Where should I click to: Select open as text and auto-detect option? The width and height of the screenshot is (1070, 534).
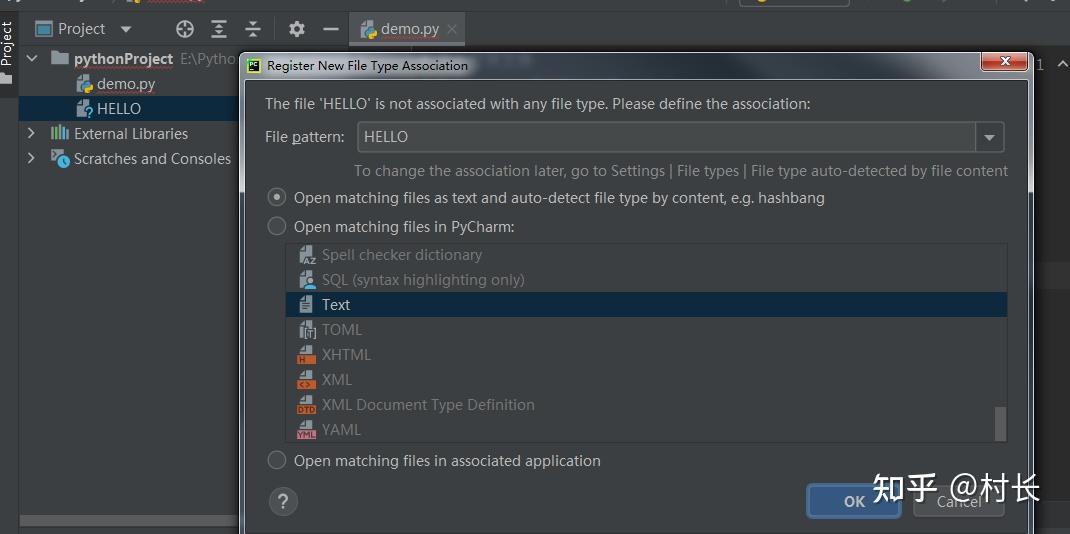coord(277,198)
